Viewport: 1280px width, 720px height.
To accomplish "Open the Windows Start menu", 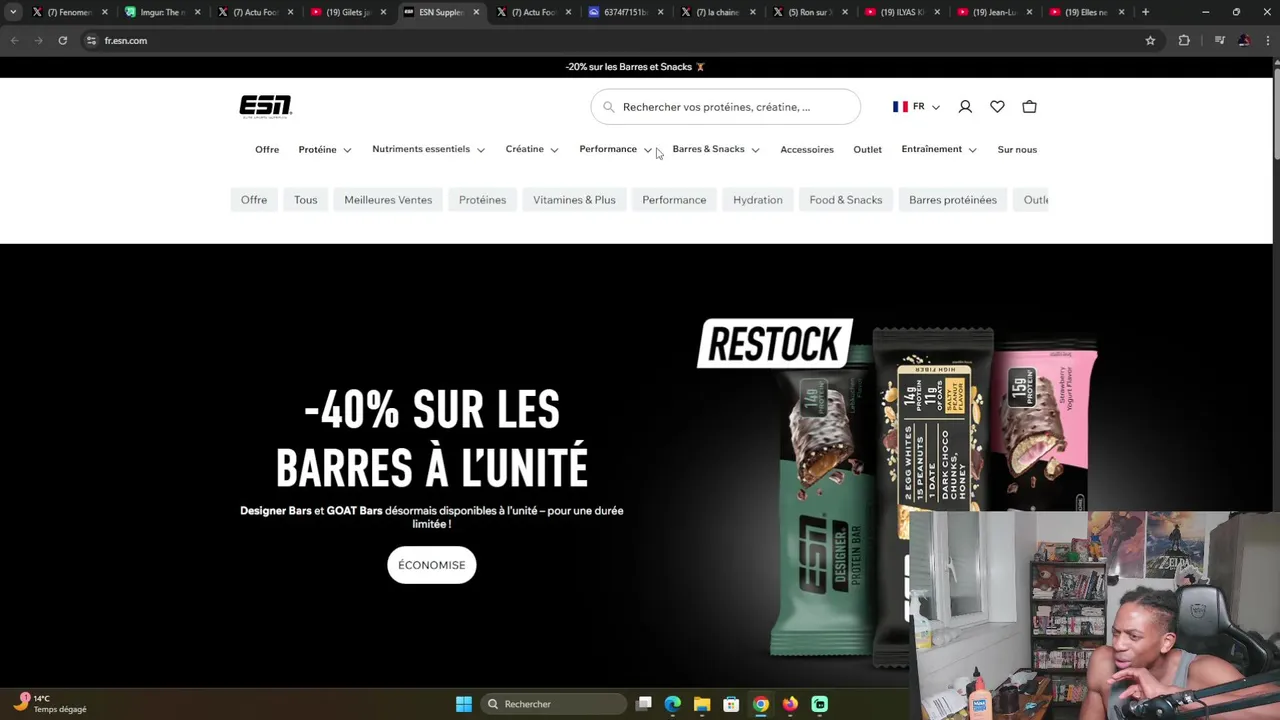I will [464, 704].
